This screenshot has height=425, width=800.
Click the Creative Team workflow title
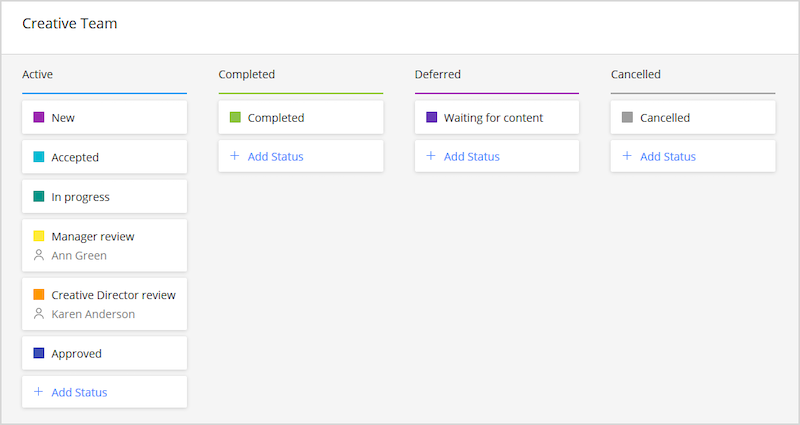tap(70, 23)
